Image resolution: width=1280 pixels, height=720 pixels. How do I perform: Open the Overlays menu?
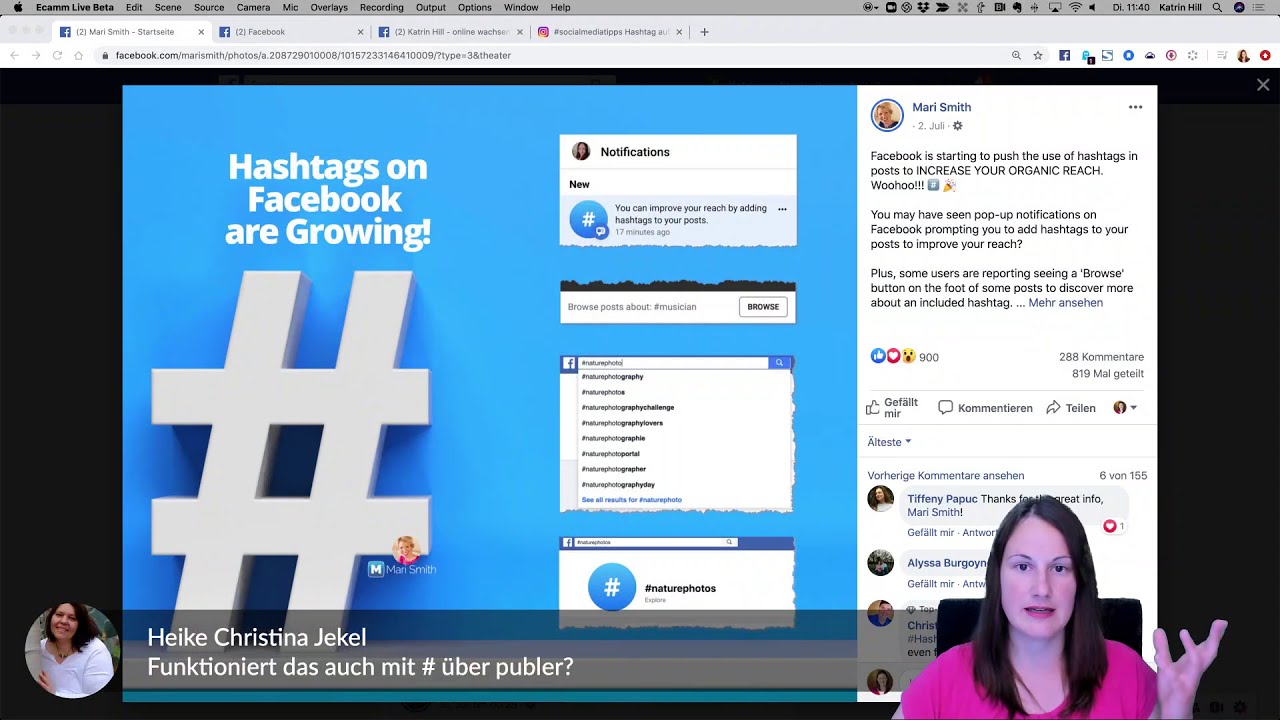[x=329, y=7]
